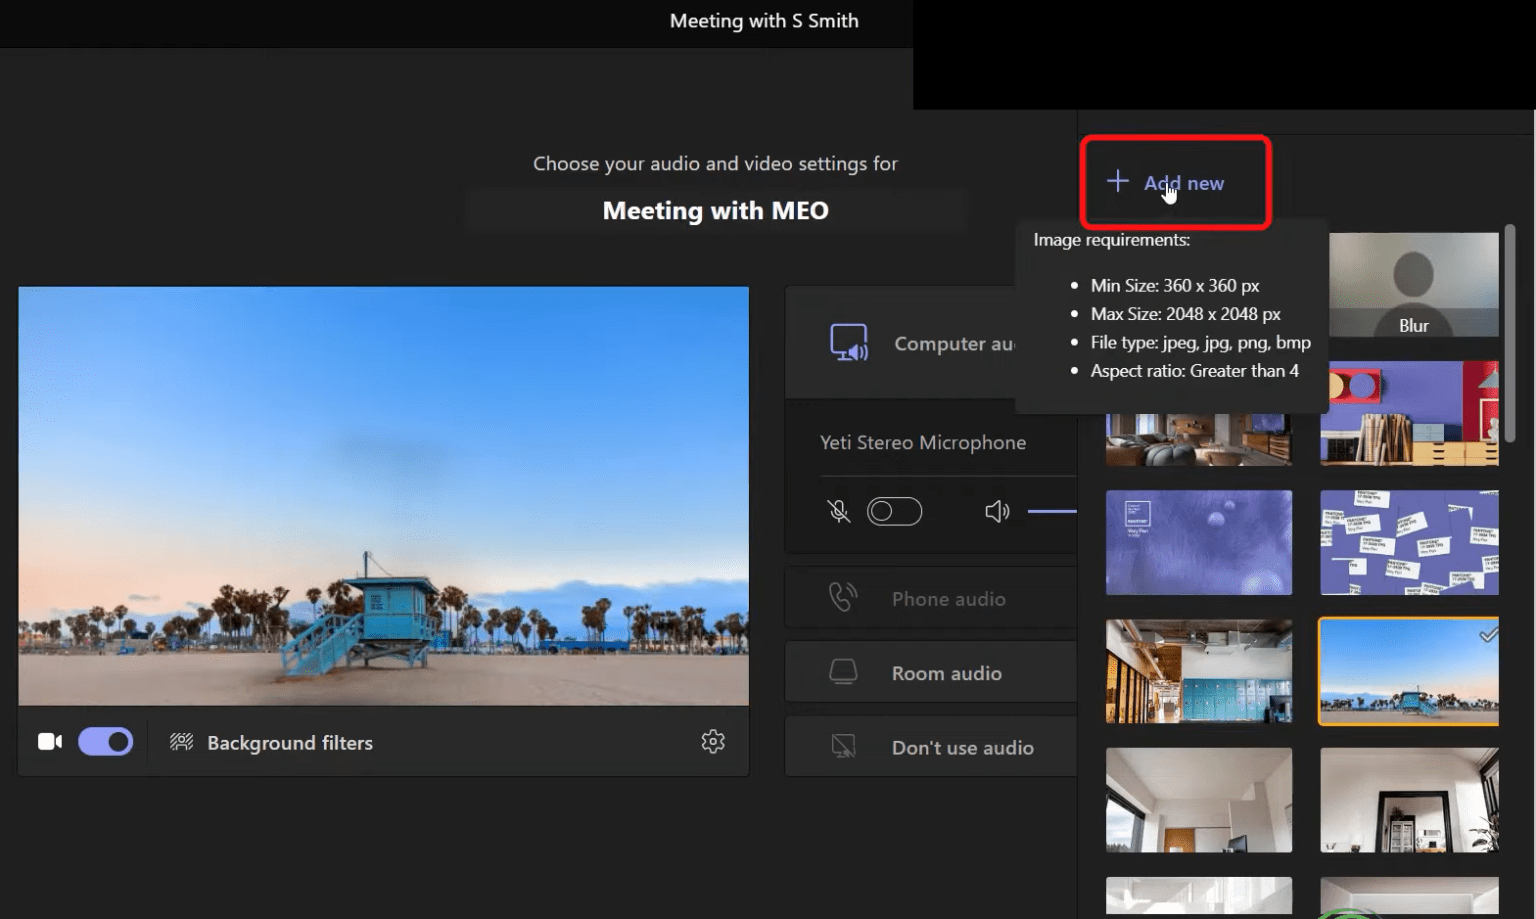This screenshot has width=1536, height=919.
Task: Click the Yeti Stereo Microphone entry
Action: coord(922,442)
